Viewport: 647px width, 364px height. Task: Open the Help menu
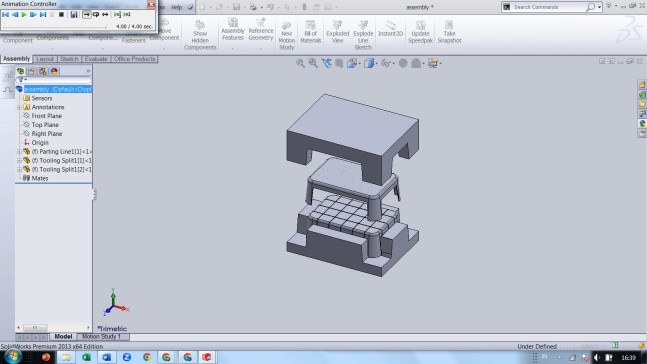click(x=177, y=7)
